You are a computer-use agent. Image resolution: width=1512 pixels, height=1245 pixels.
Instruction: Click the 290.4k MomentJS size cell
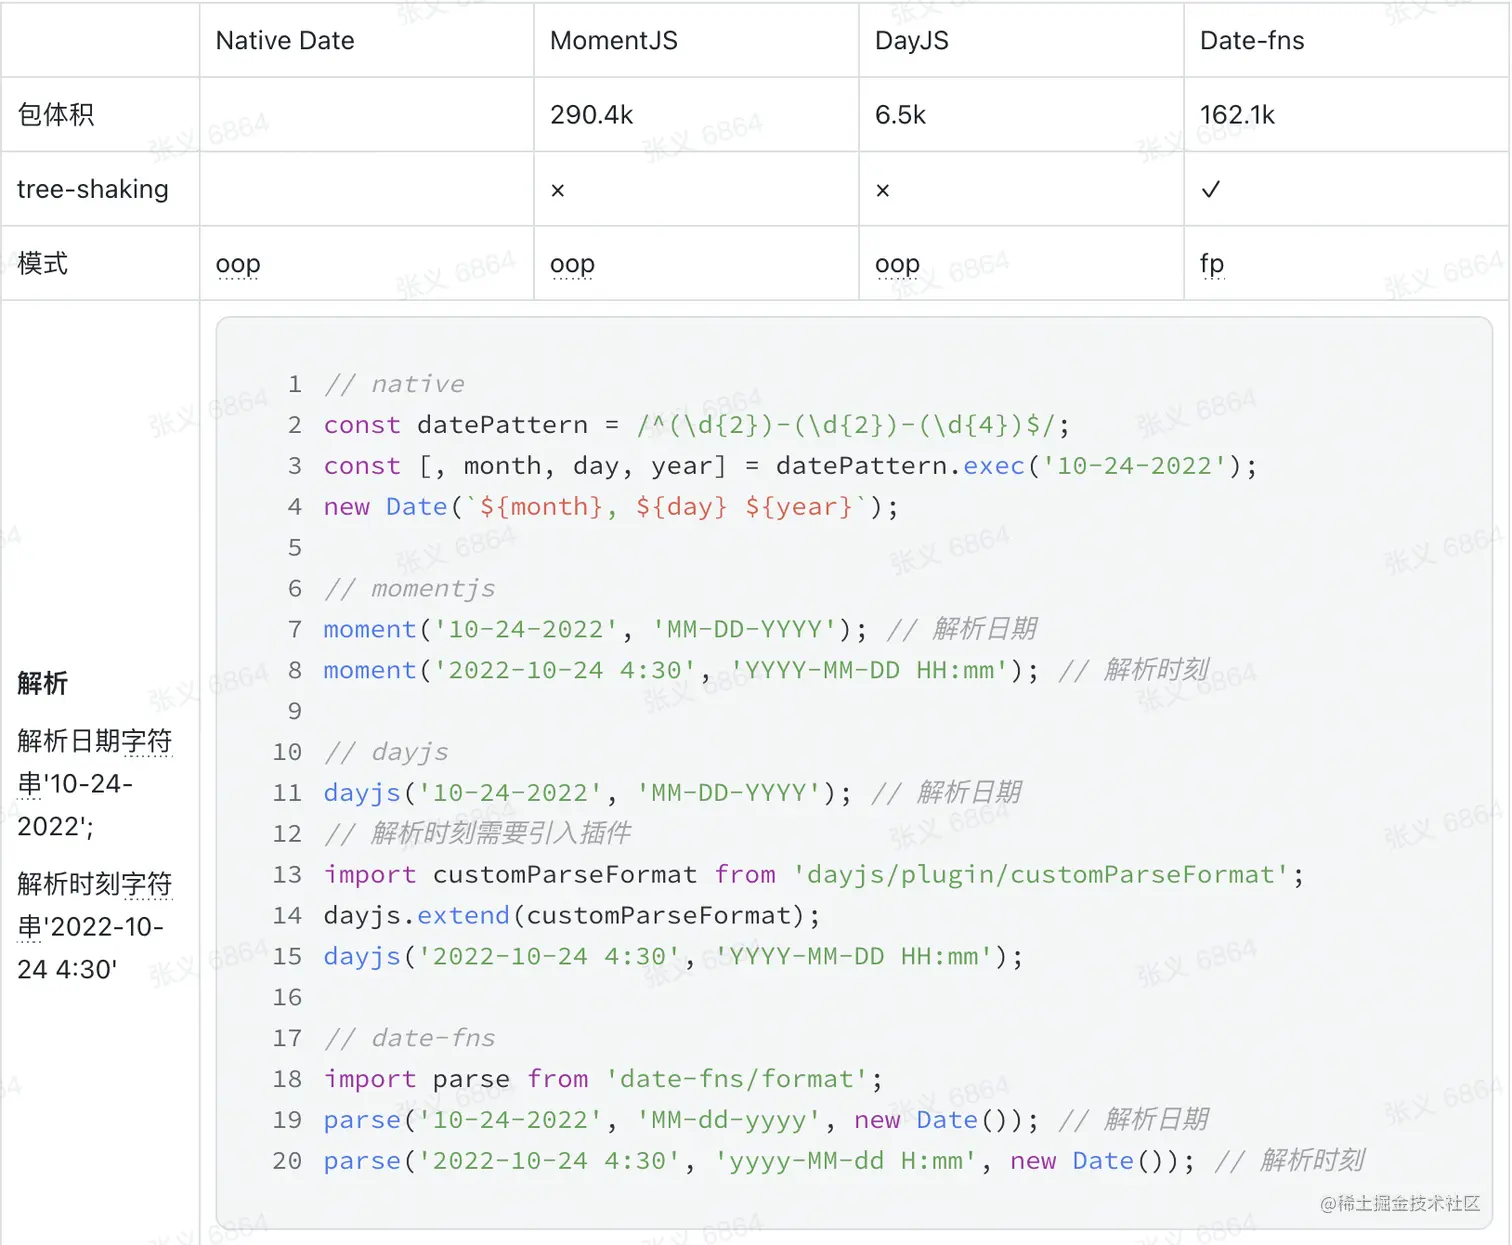tap(591, 114)
